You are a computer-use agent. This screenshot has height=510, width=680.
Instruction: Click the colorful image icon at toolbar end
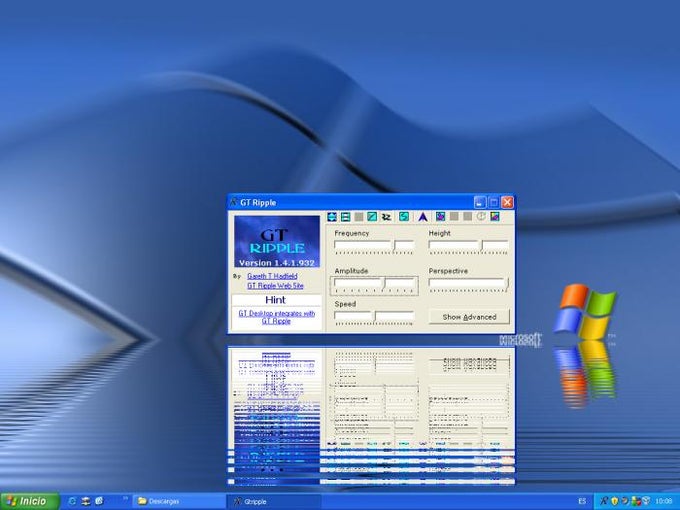495,216
